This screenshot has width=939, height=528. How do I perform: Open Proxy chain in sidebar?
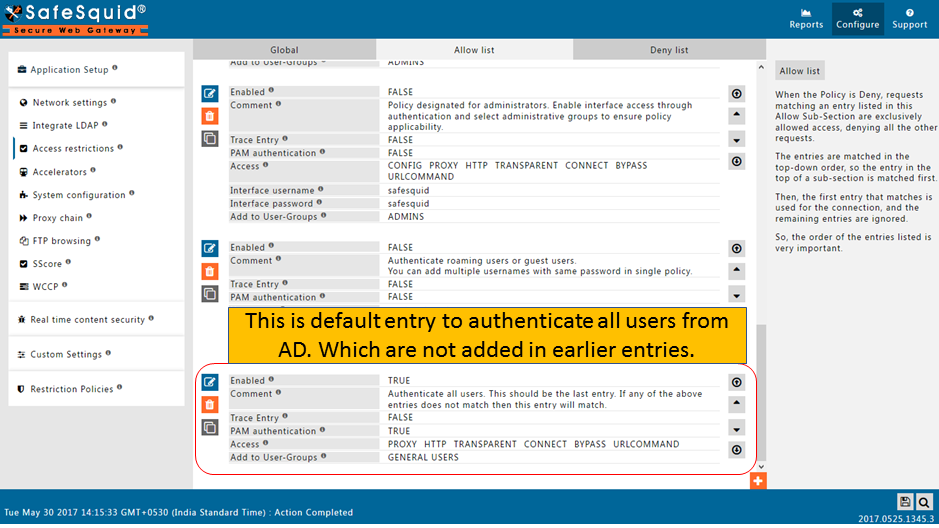coord(57,217)
